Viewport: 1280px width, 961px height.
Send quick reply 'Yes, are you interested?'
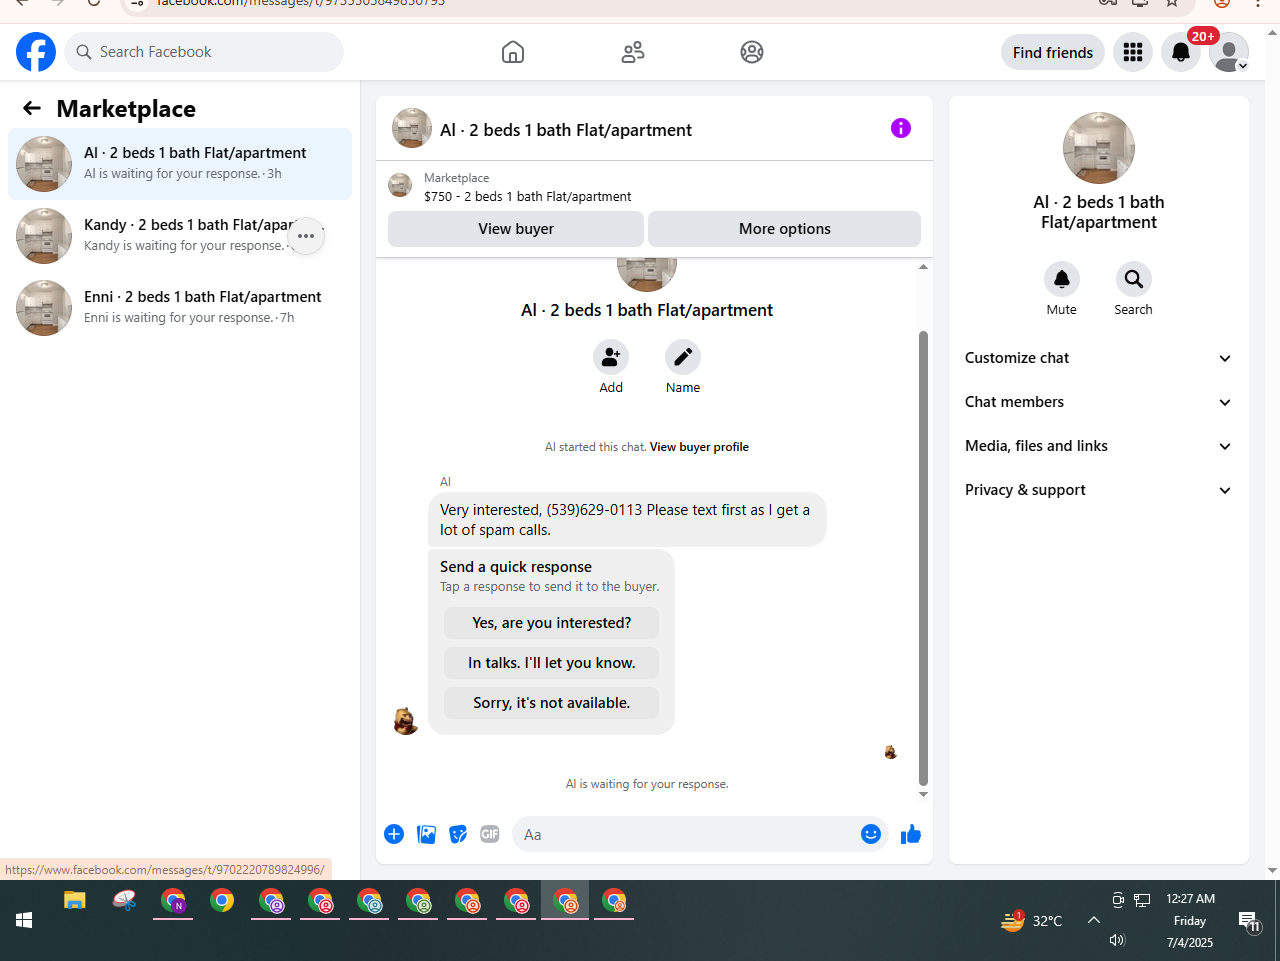click(552, 623)
